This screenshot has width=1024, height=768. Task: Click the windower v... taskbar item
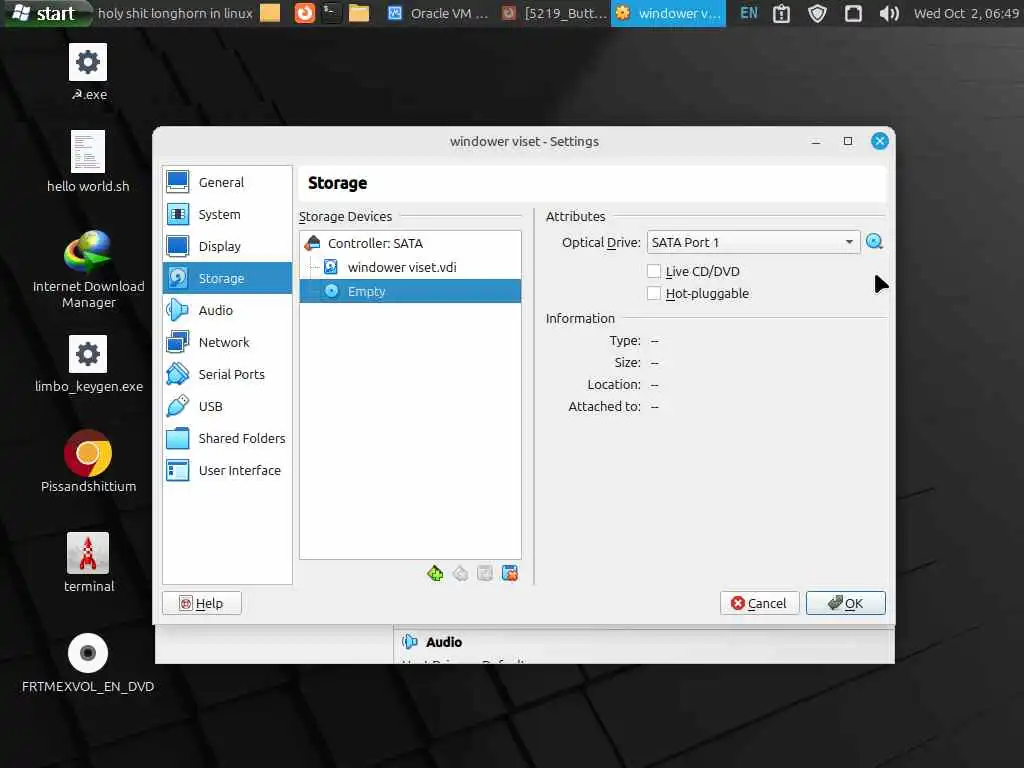click(x=668, y=13)
